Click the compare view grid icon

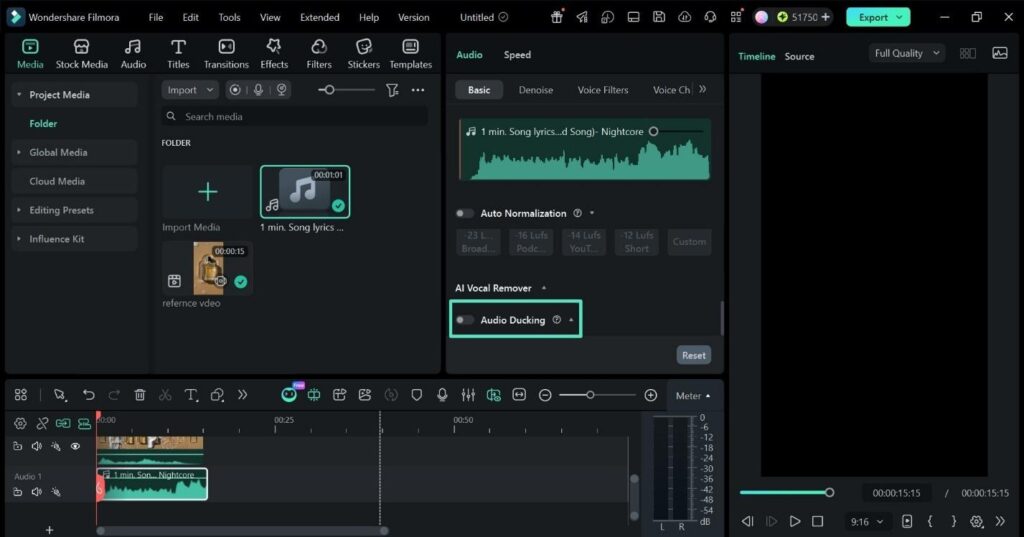tap(968, 54)
